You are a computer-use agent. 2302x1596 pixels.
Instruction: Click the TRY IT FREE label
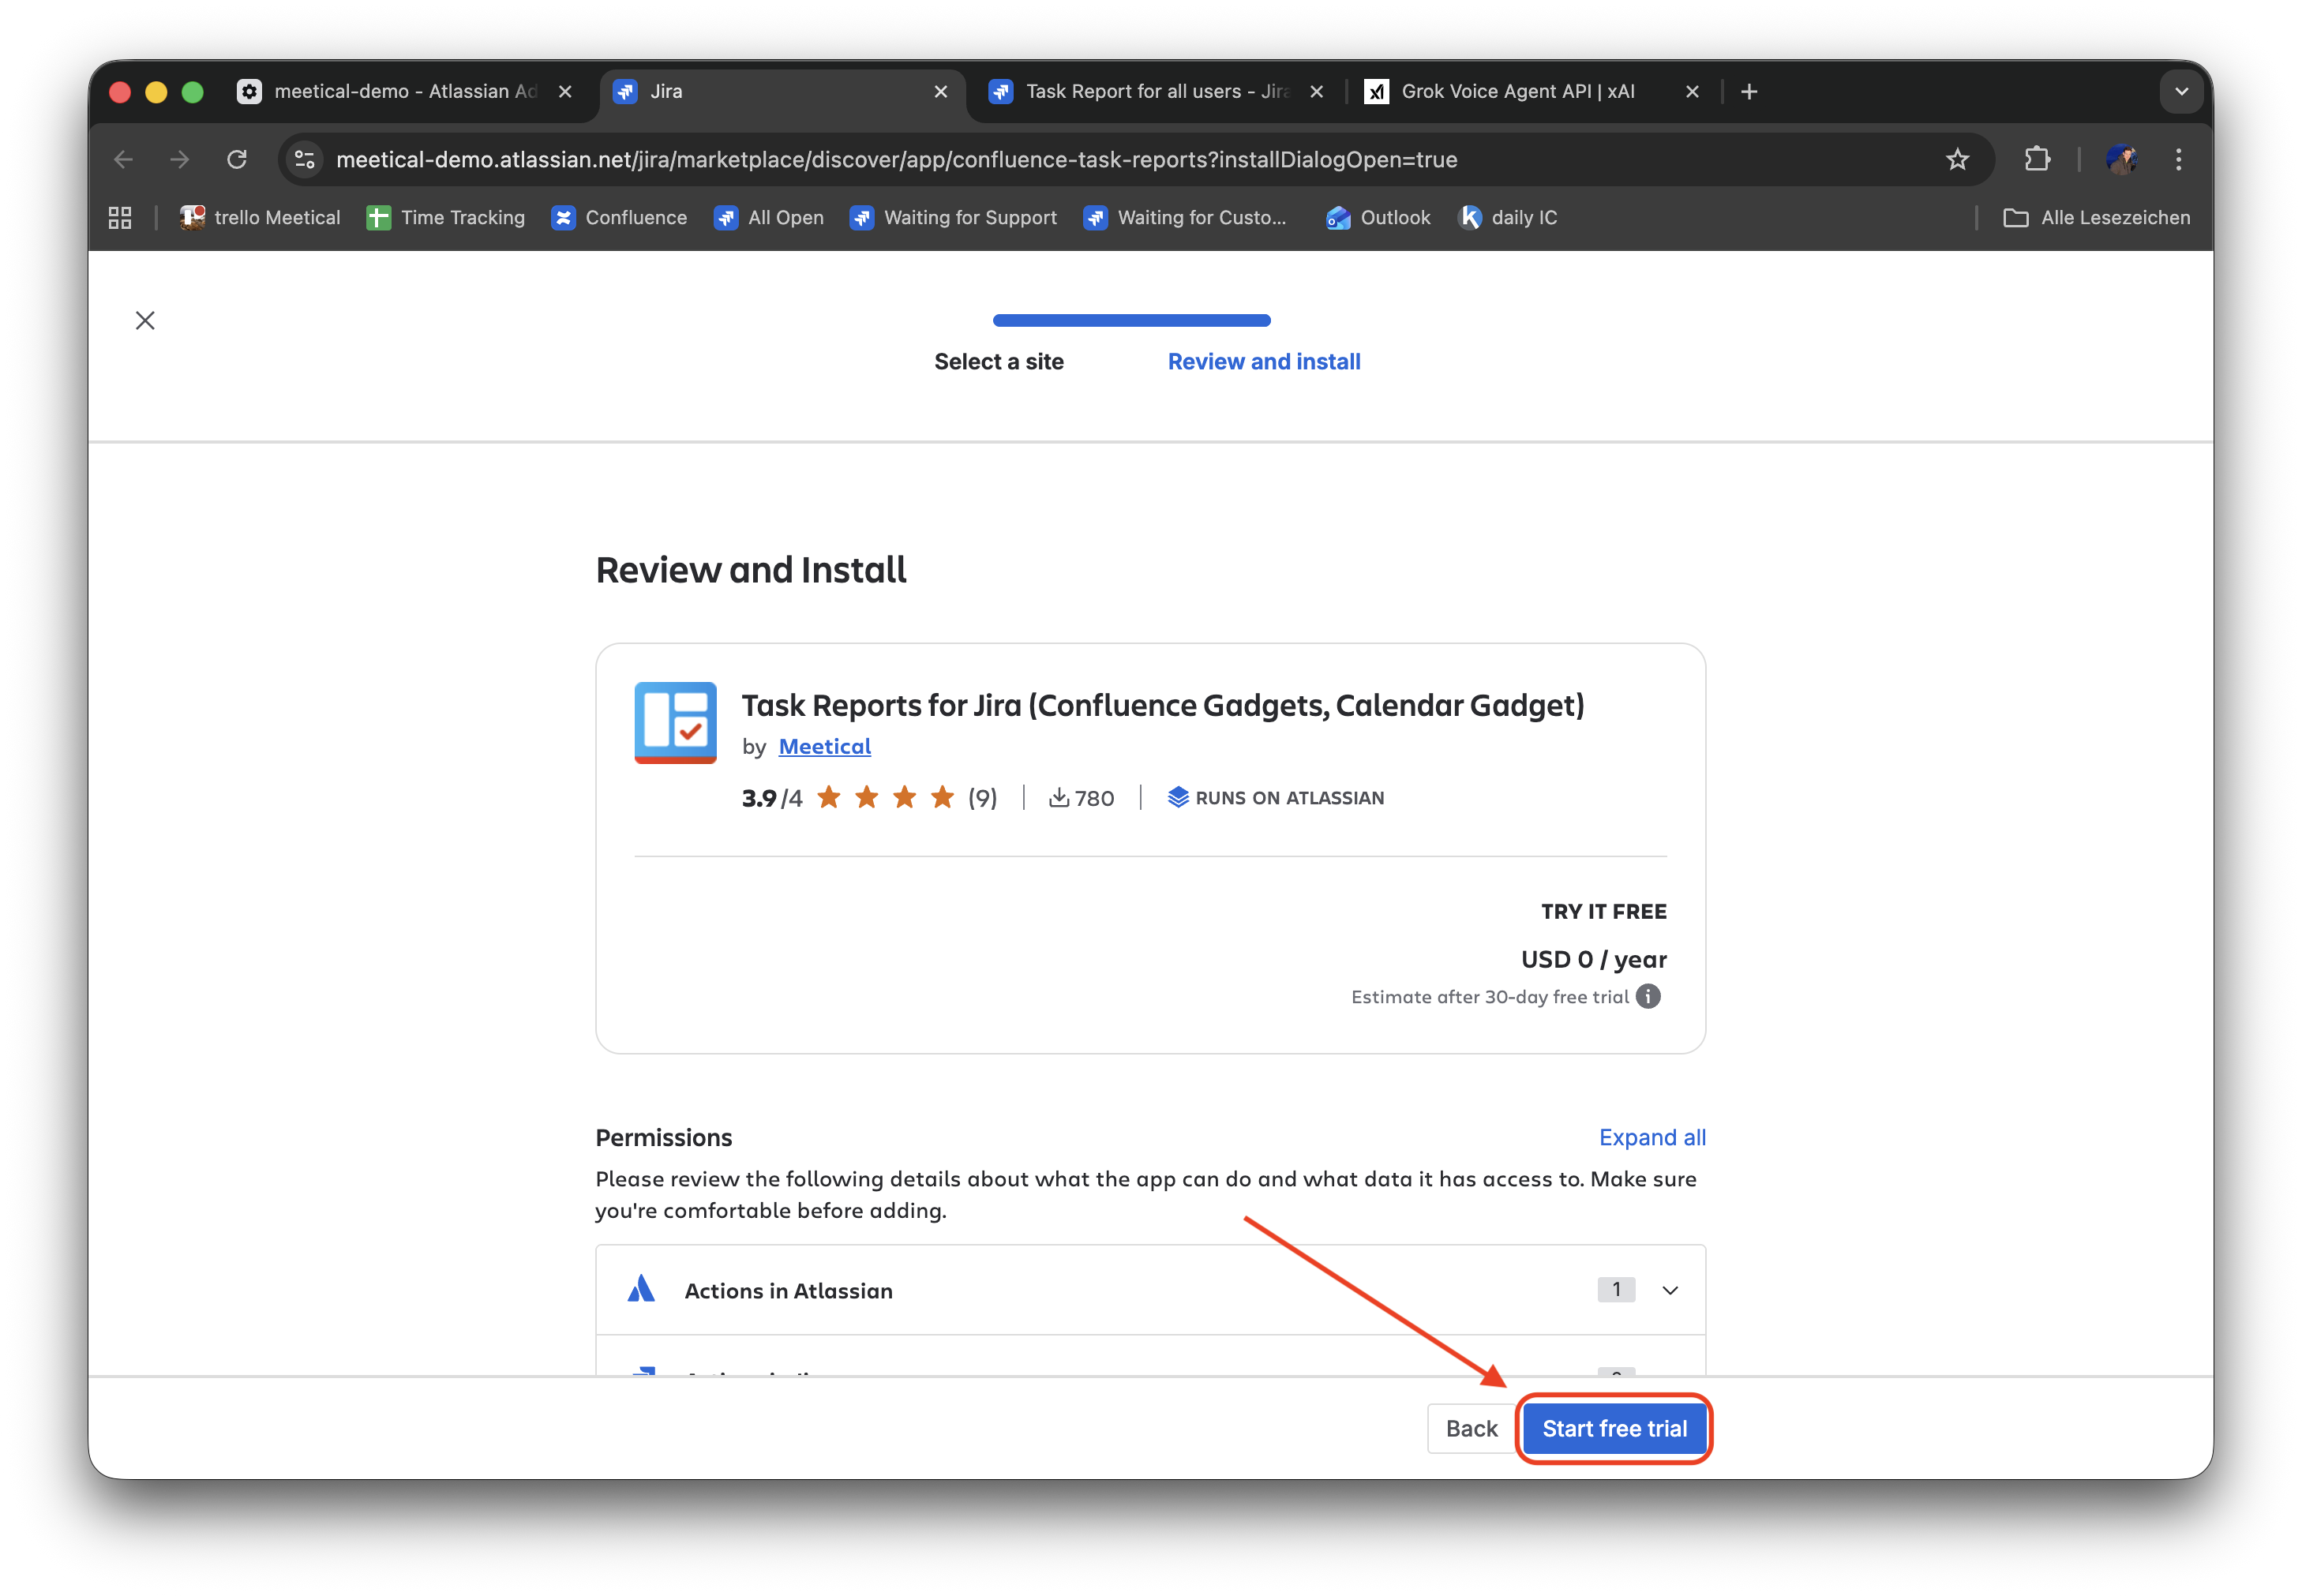click(1603, 911)
